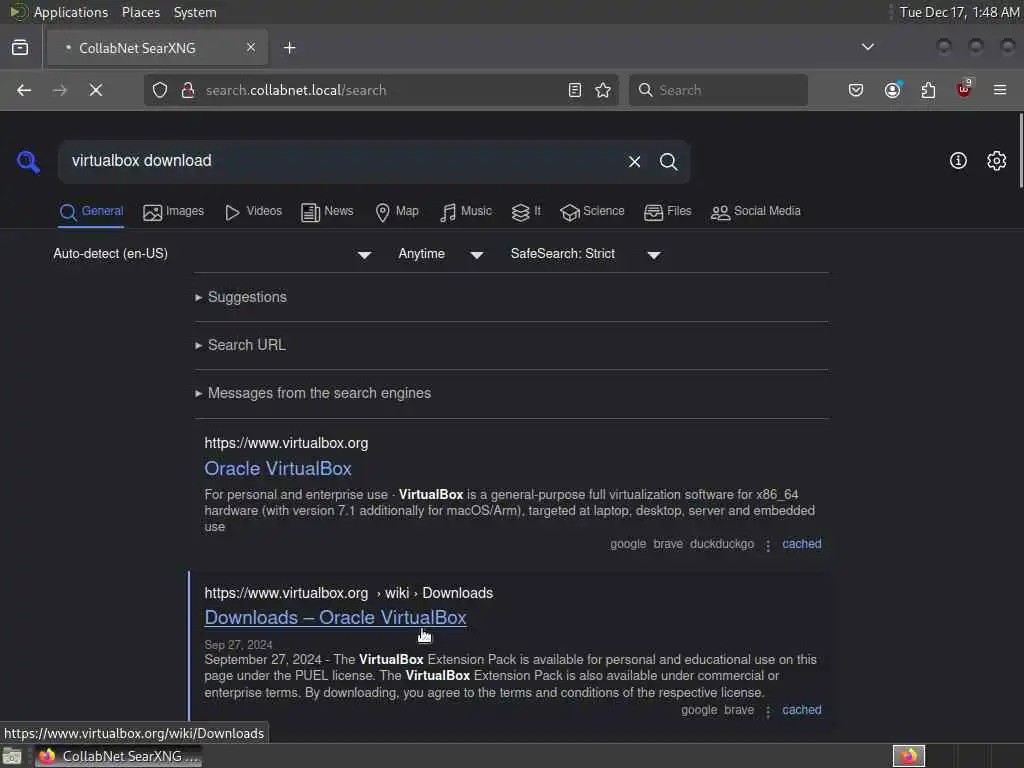
Task: Select CollabNet SearXNG taskbar window button
Action: click(x=119, y=756)
